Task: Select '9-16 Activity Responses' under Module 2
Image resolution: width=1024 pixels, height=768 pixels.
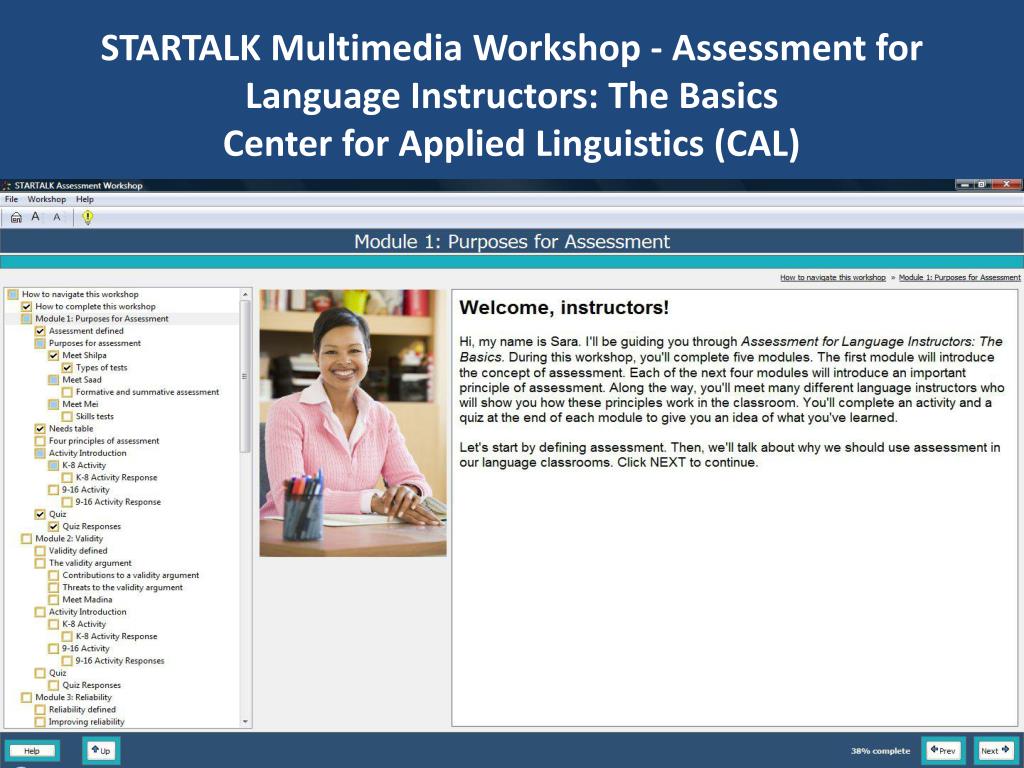Action: tap(120, 661)
